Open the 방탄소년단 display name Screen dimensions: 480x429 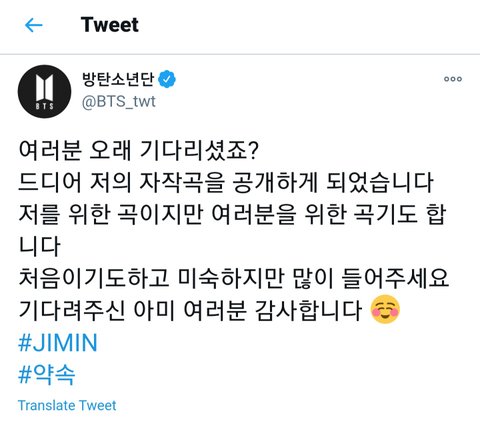[118, 79]
